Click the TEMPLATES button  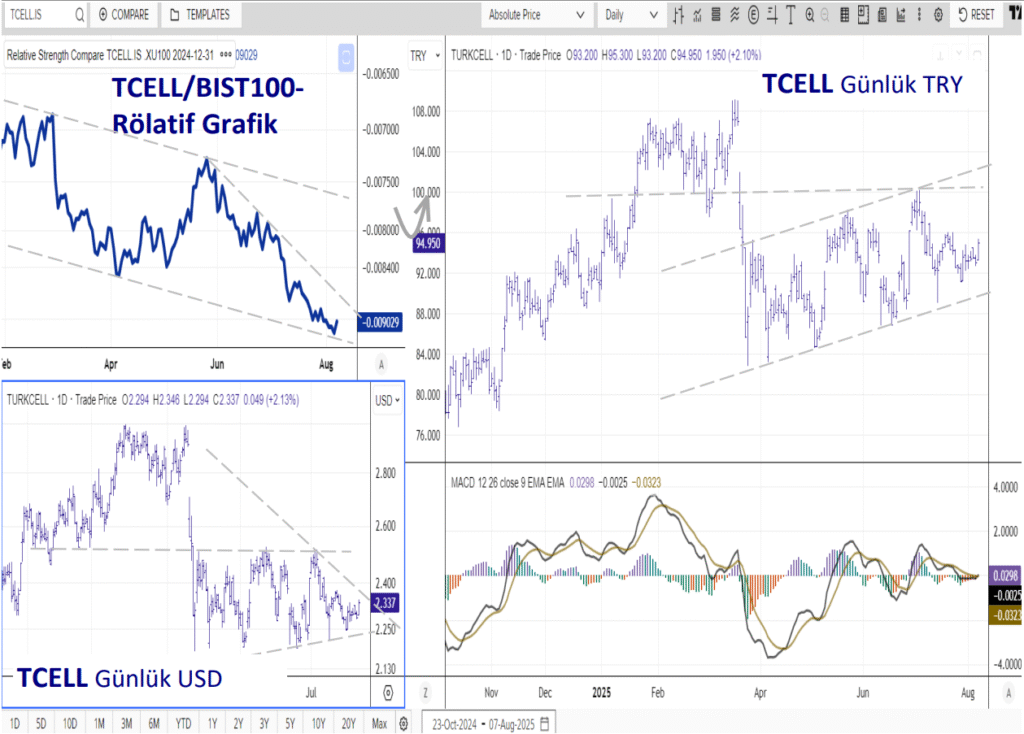[198, 15]
